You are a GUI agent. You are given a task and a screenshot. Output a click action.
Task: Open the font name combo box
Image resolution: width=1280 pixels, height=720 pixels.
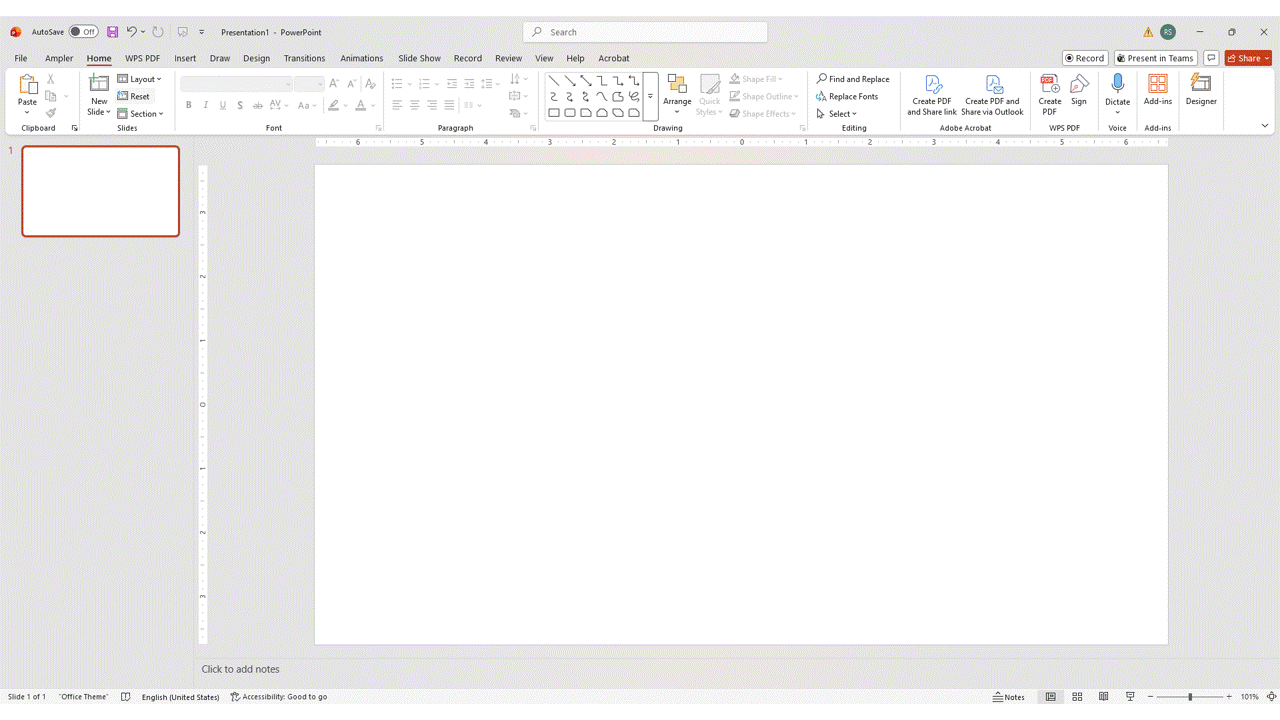click(x=236, y=84)
